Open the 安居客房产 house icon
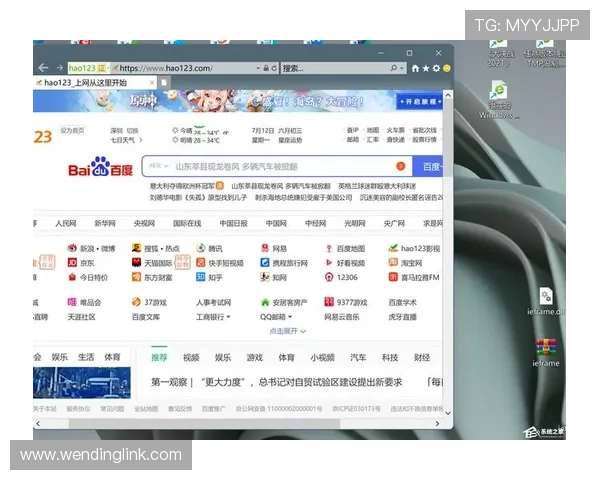The height and width of the screenshot is (480, 600). [265, 302]
